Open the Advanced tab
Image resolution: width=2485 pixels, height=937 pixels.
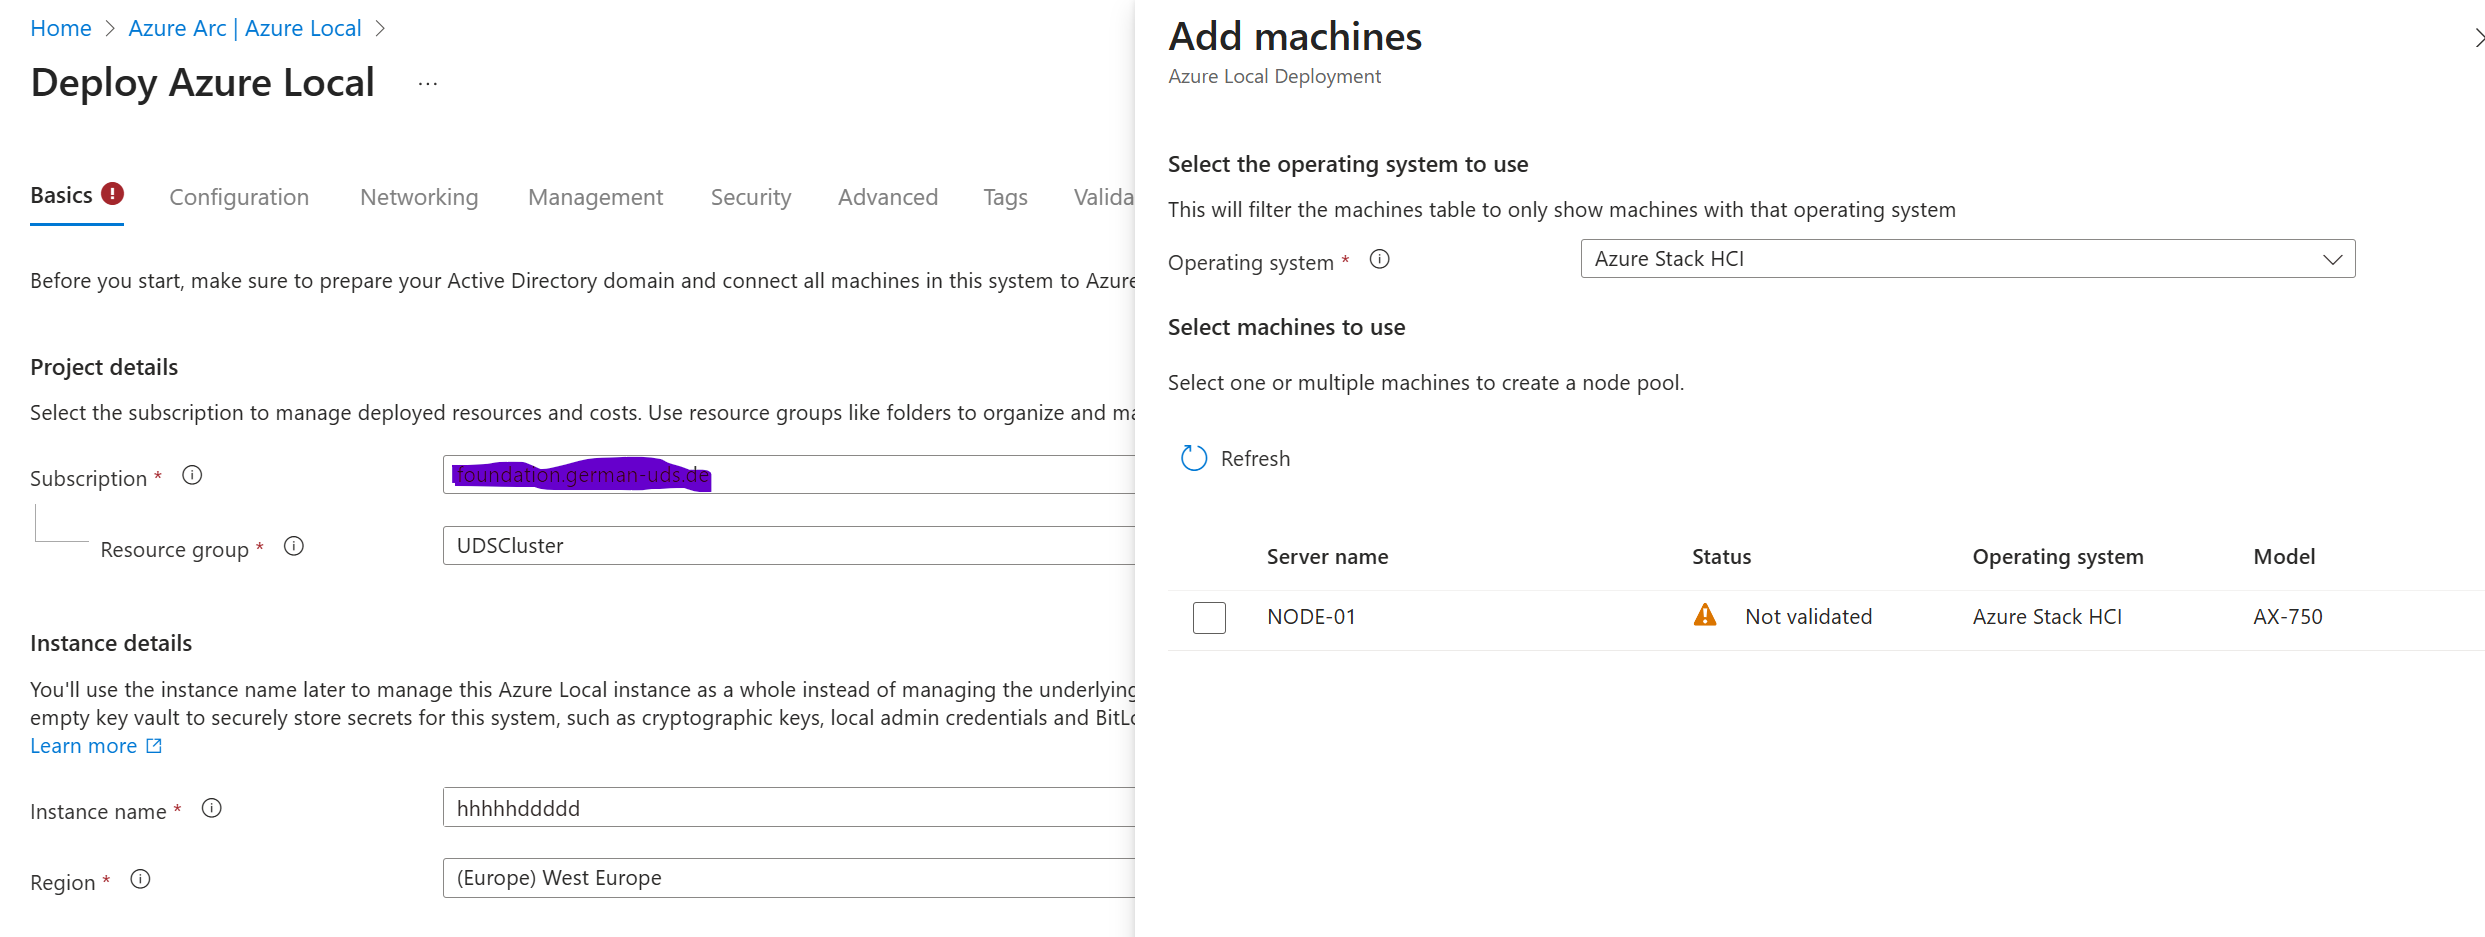(x=888, y=197)
